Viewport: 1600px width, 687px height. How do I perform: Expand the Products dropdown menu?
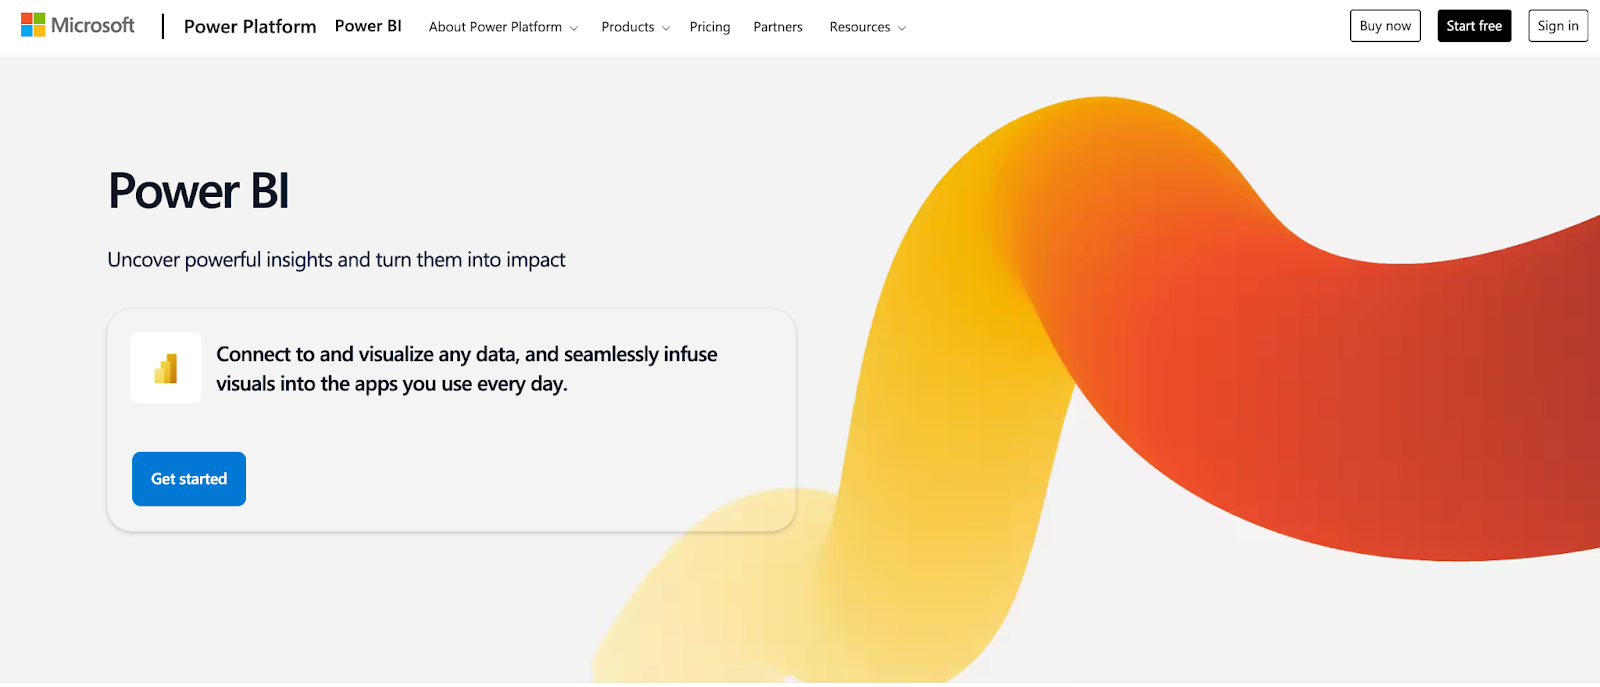pos(635,27)
